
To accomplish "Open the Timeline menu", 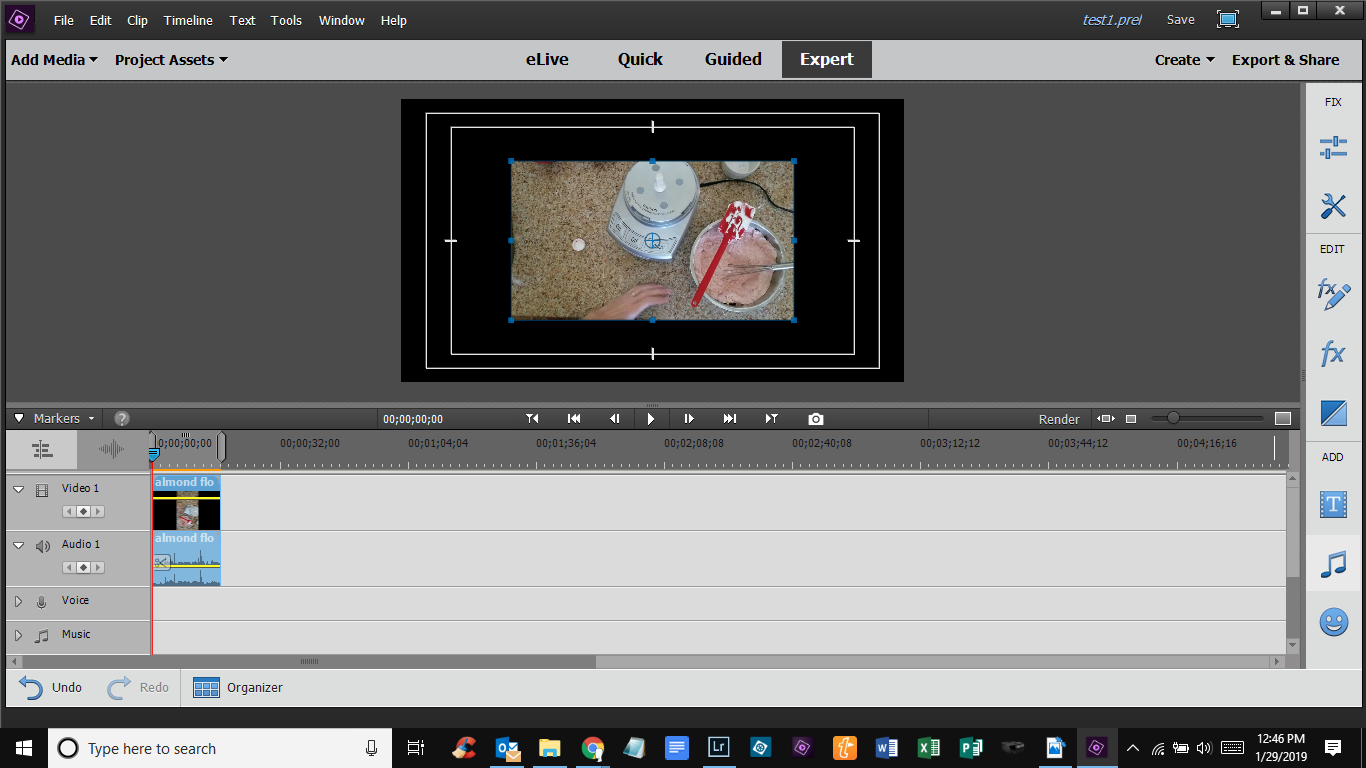I will click(x=188, y=20).
